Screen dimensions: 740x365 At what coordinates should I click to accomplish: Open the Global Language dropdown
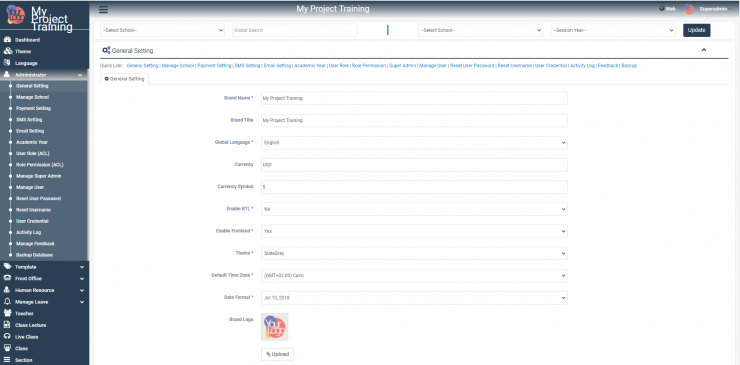click(x=414, y=142)
